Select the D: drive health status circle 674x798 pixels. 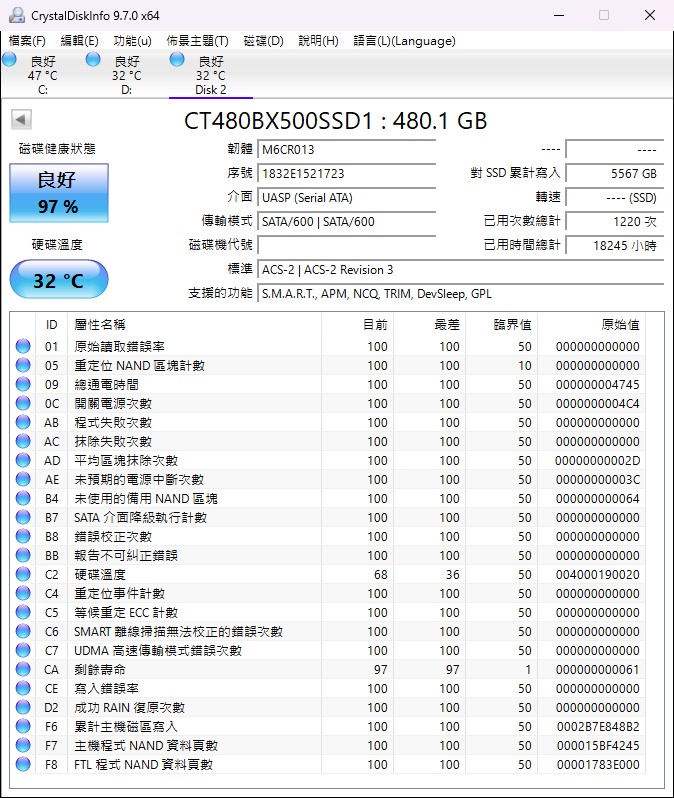(x=93, y=60)
